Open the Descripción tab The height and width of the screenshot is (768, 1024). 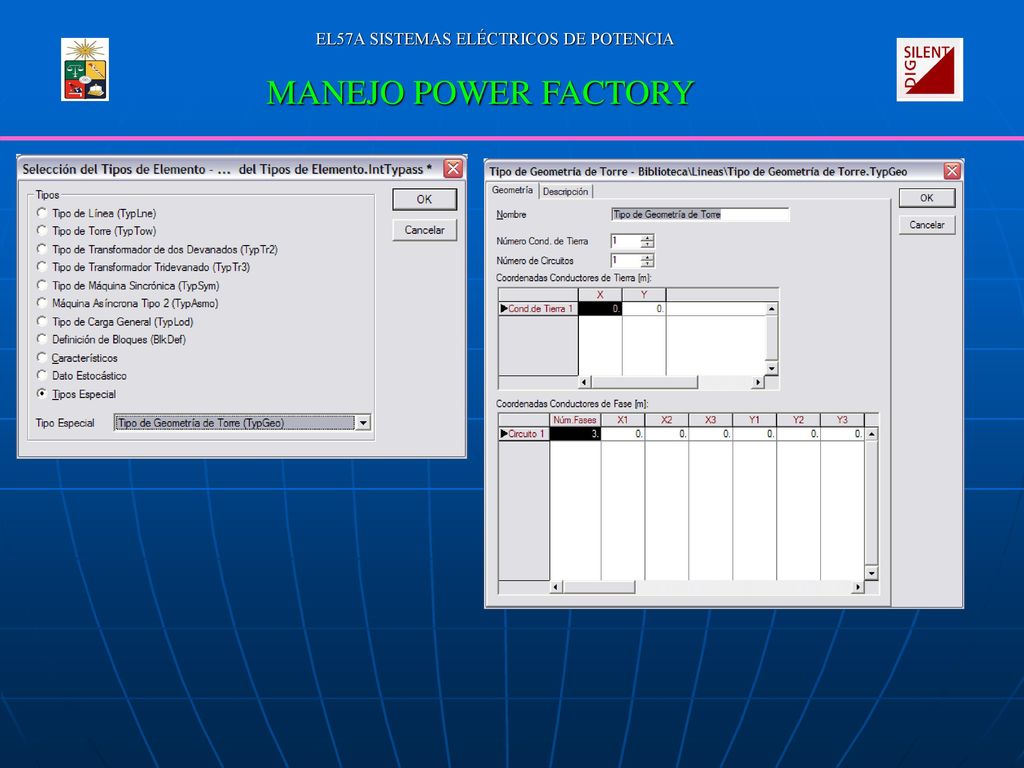coord(566,191)
